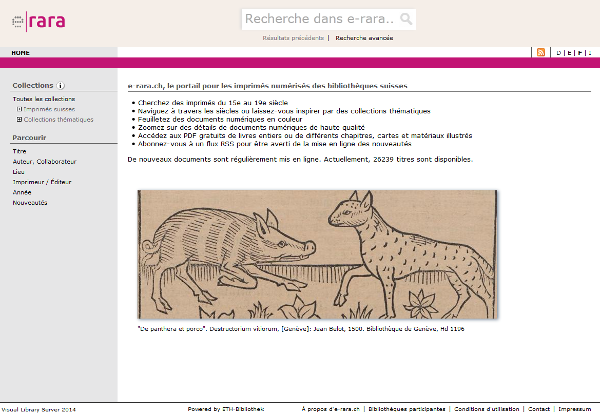Open Conditions d'utilisation footer link
The height and width of the screenshot is (414, 600).
(487, 409)
